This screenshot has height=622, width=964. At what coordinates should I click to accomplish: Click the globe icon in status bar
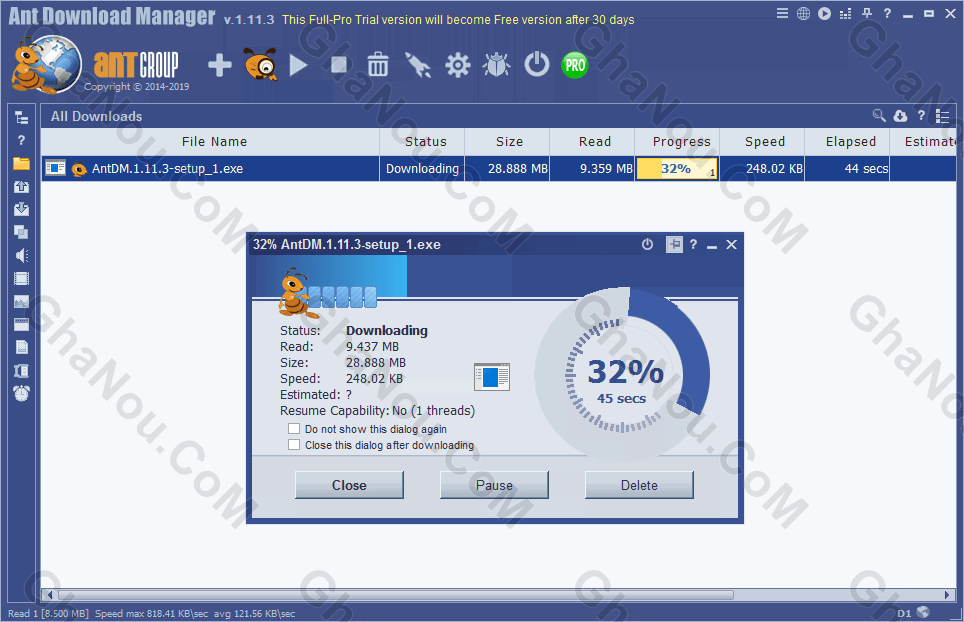(x=923, y=612)
